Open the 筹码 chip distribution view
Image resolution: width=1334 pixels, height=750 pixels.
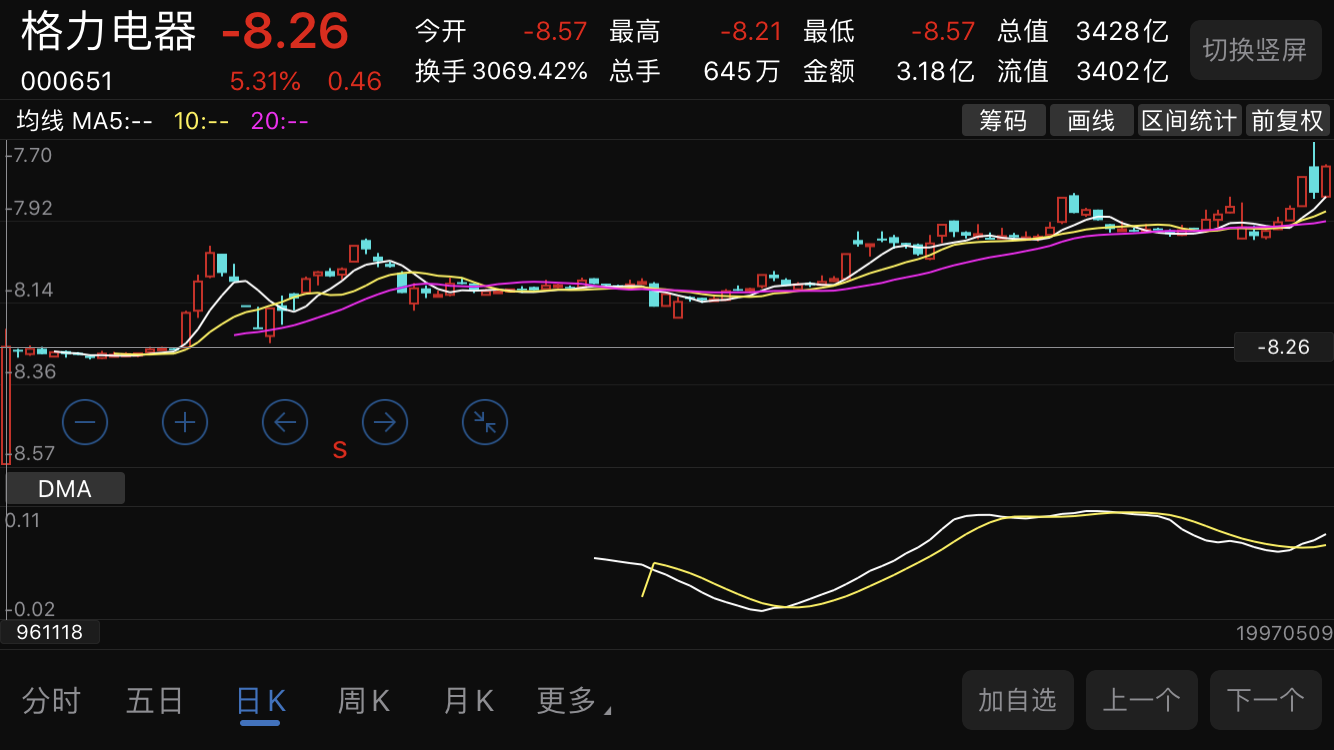(x=1003, y=120)
